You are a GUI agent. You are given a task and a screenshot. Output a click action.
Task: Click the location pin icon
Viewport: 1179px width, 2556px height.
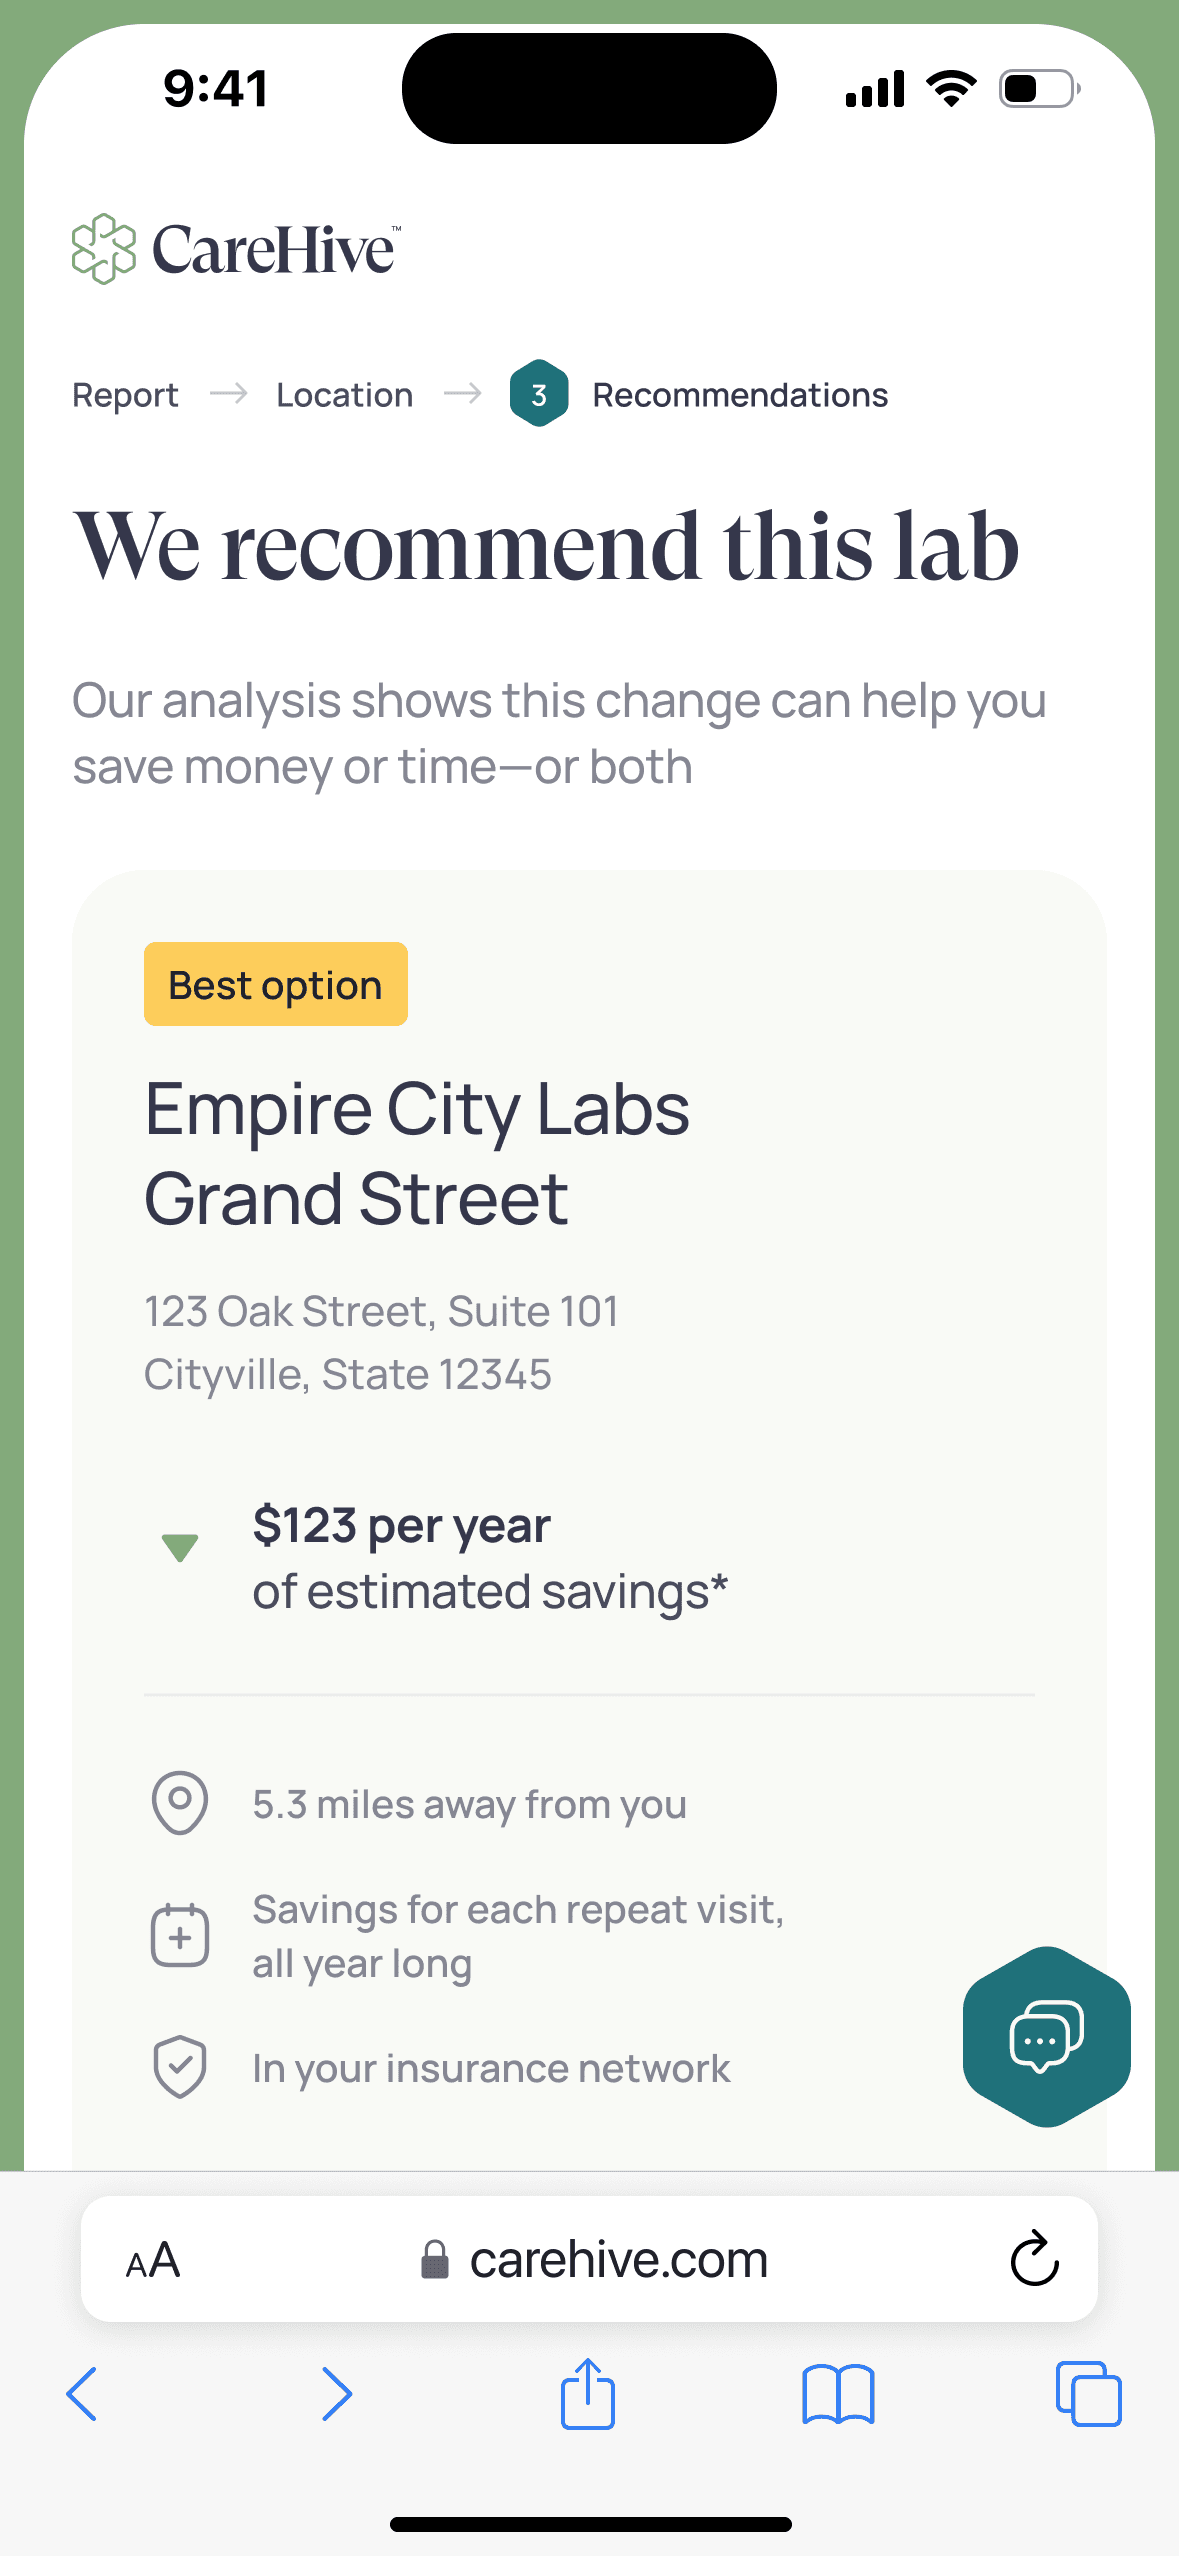(180, 1803)
